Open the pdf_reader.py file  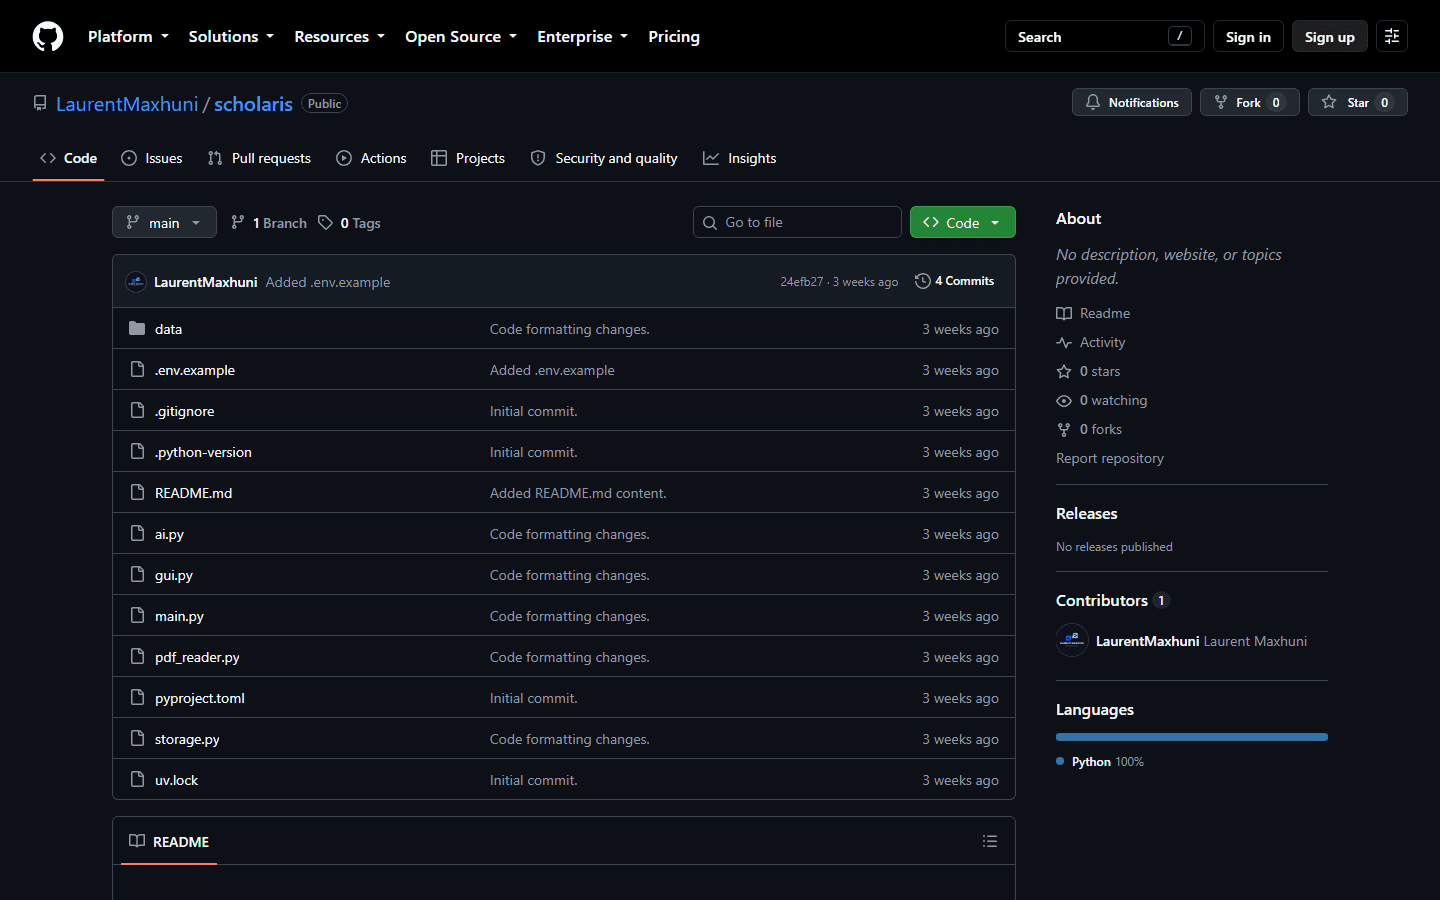coord(197,657)
